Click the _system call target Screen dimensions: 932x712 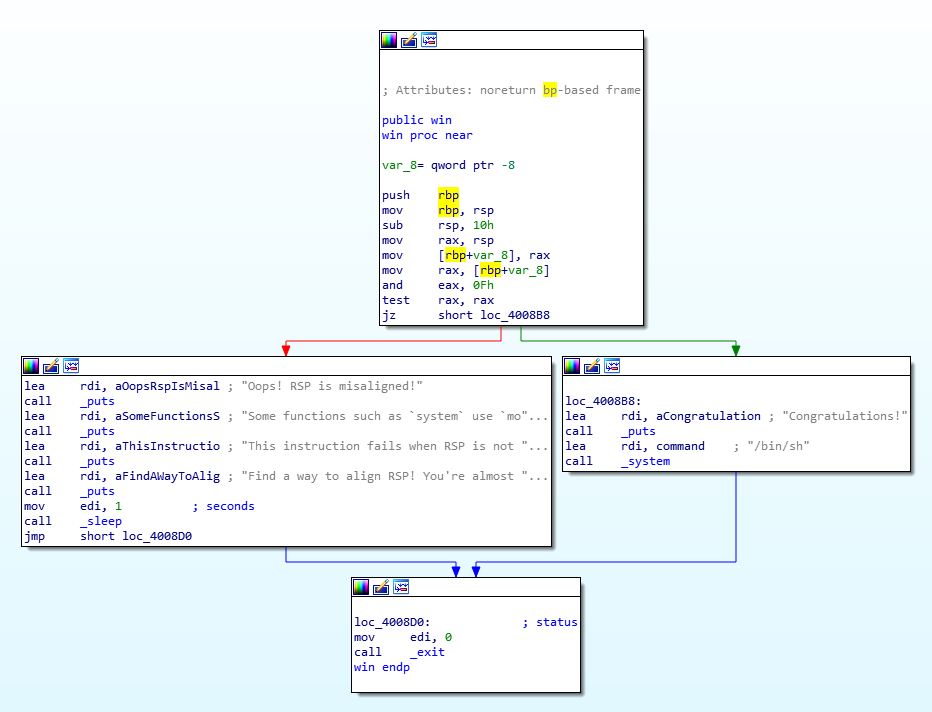[x=646, y=461]
